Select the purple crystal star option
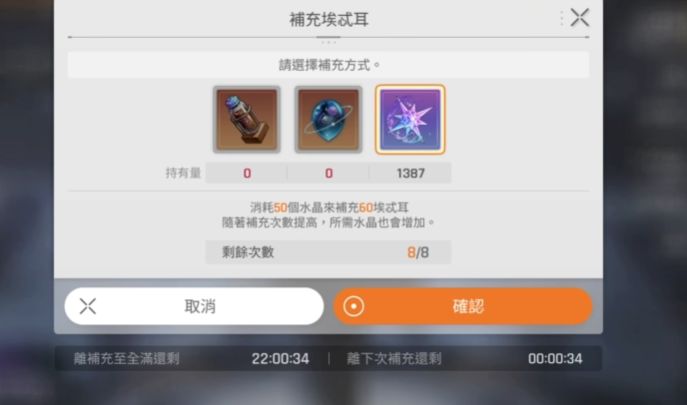Screen dimensions: 687x405 tap(410, 120)
